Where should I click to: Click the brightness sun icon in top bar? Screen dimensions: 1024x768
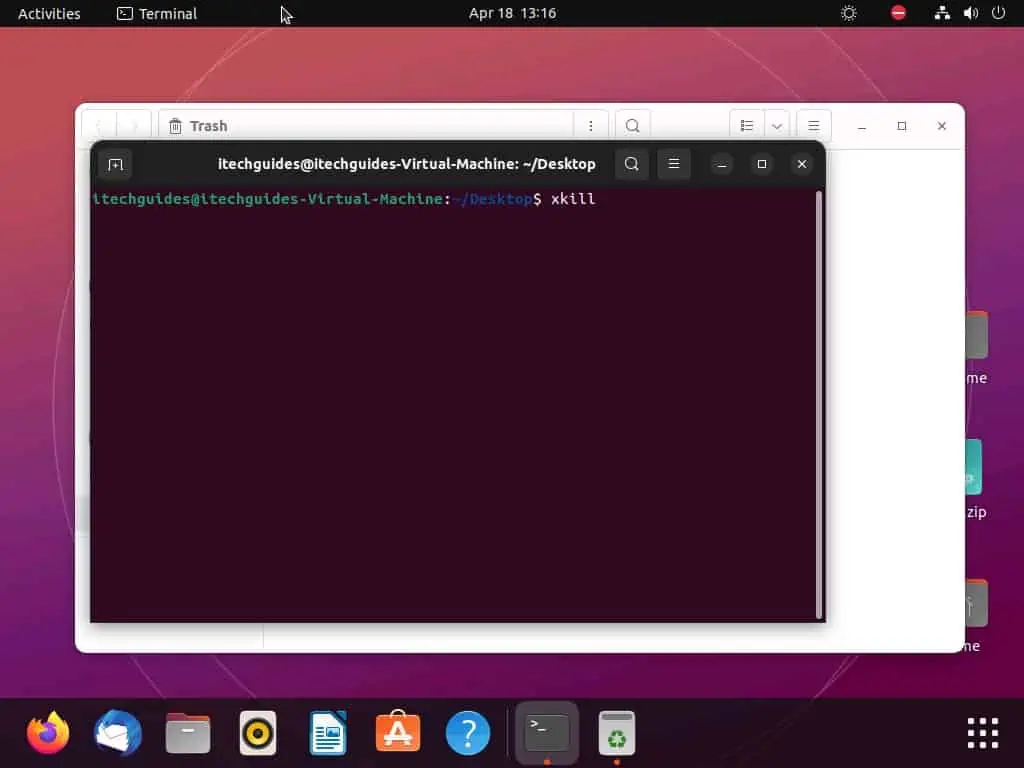tap(848, 13)
